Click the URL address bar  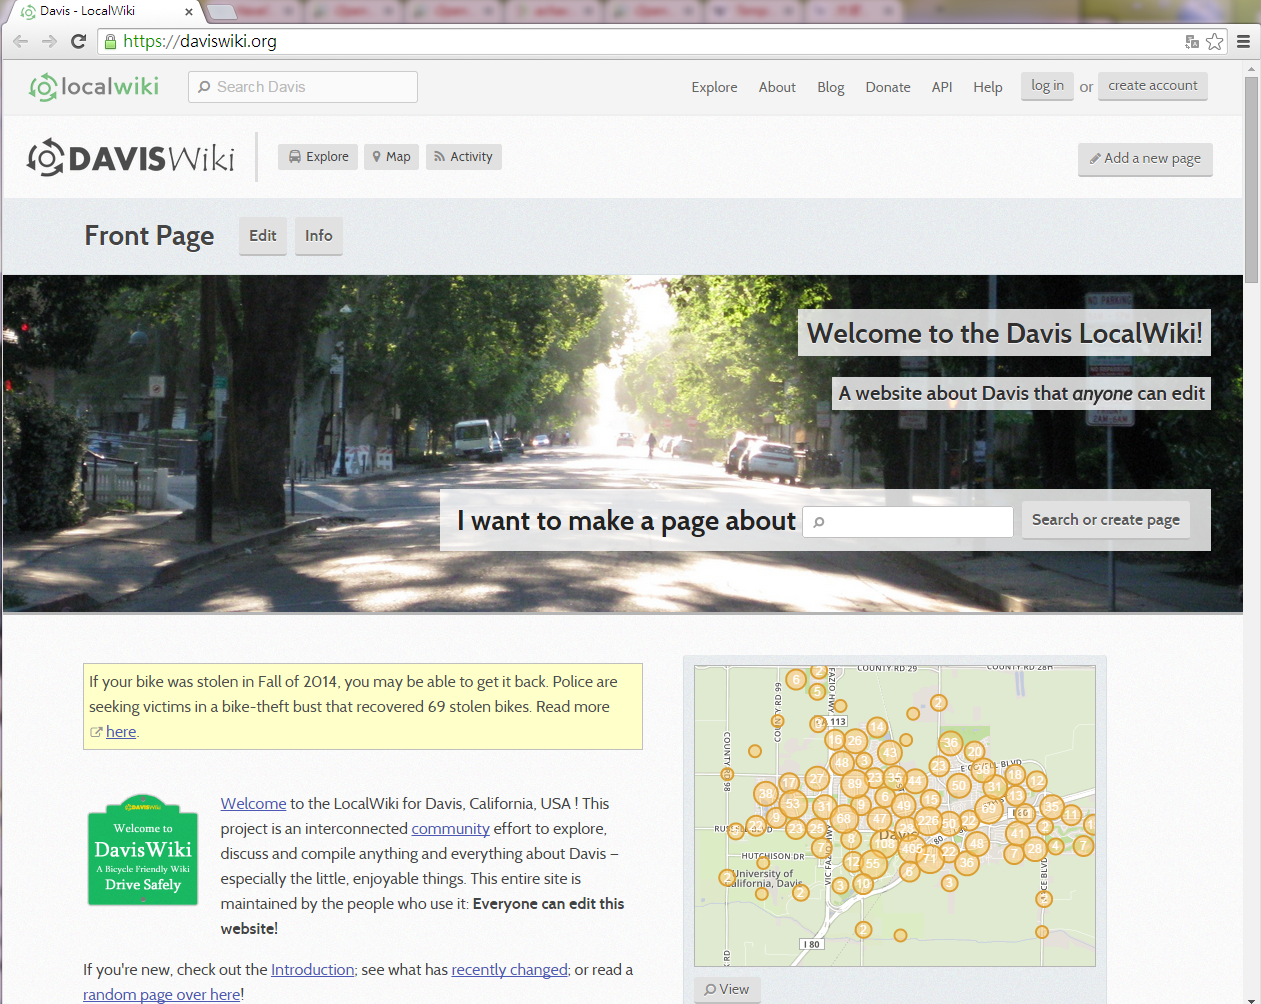point(640,41)
